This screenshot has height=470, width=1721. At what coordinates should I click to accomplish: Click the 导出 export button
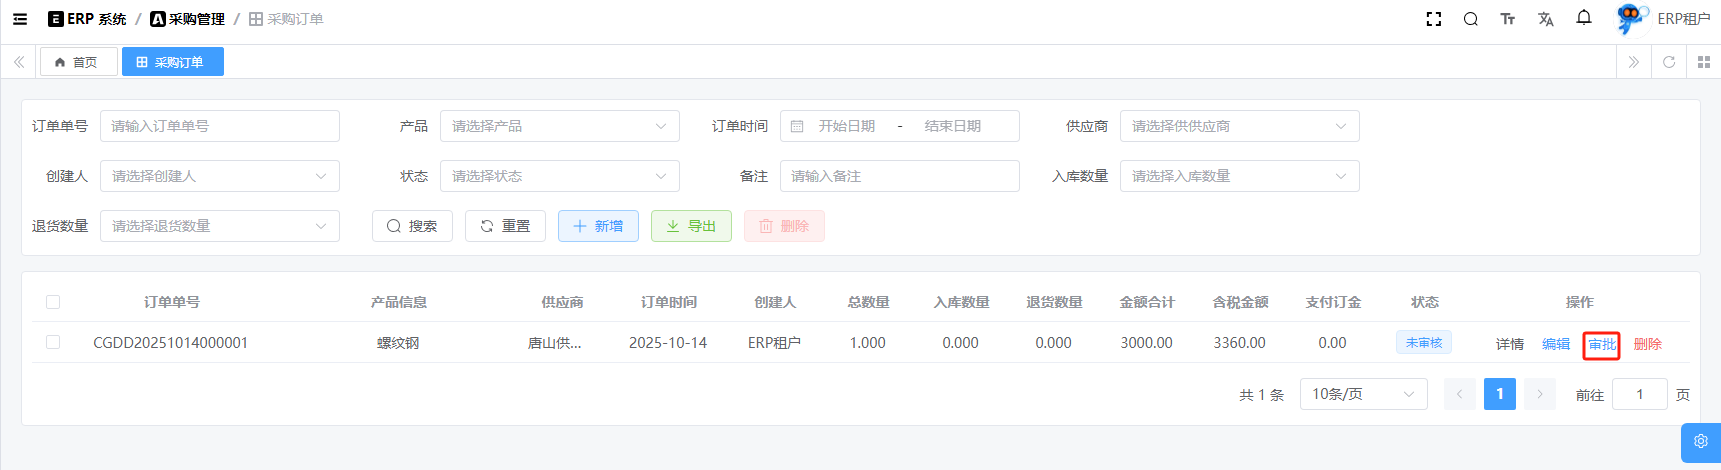(691, 226)
